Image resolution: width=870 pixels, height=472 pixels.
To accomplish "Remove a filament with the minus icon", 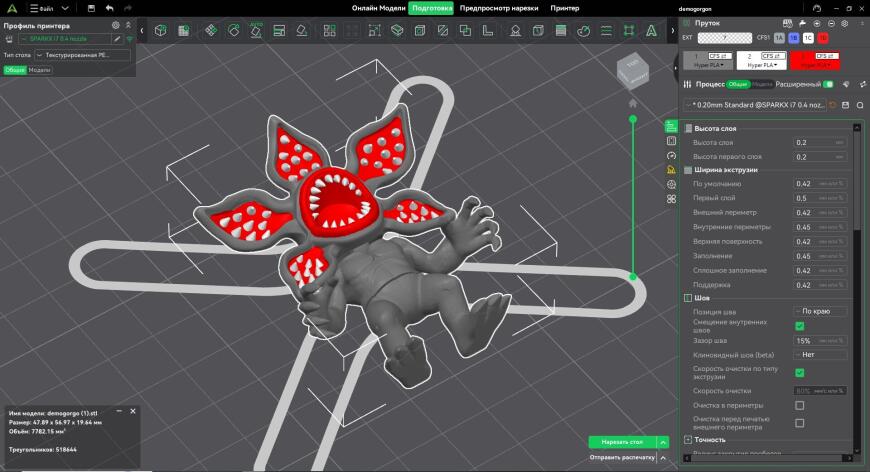I will pos(831,23).
